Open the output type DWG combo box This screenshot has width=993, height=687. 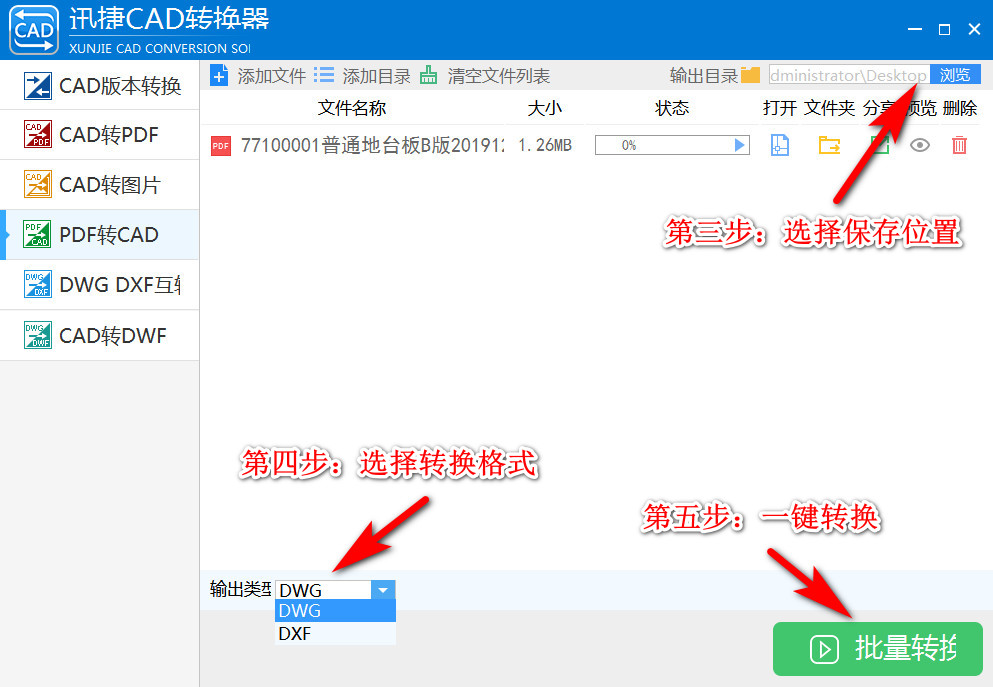(336, 590)
